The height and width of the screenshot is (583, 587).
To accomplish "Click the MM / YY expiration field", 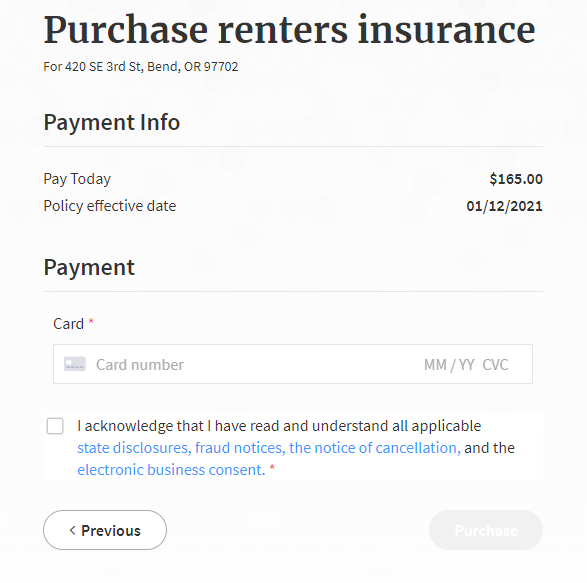I will pyautogui.click(x=449, y=365).
